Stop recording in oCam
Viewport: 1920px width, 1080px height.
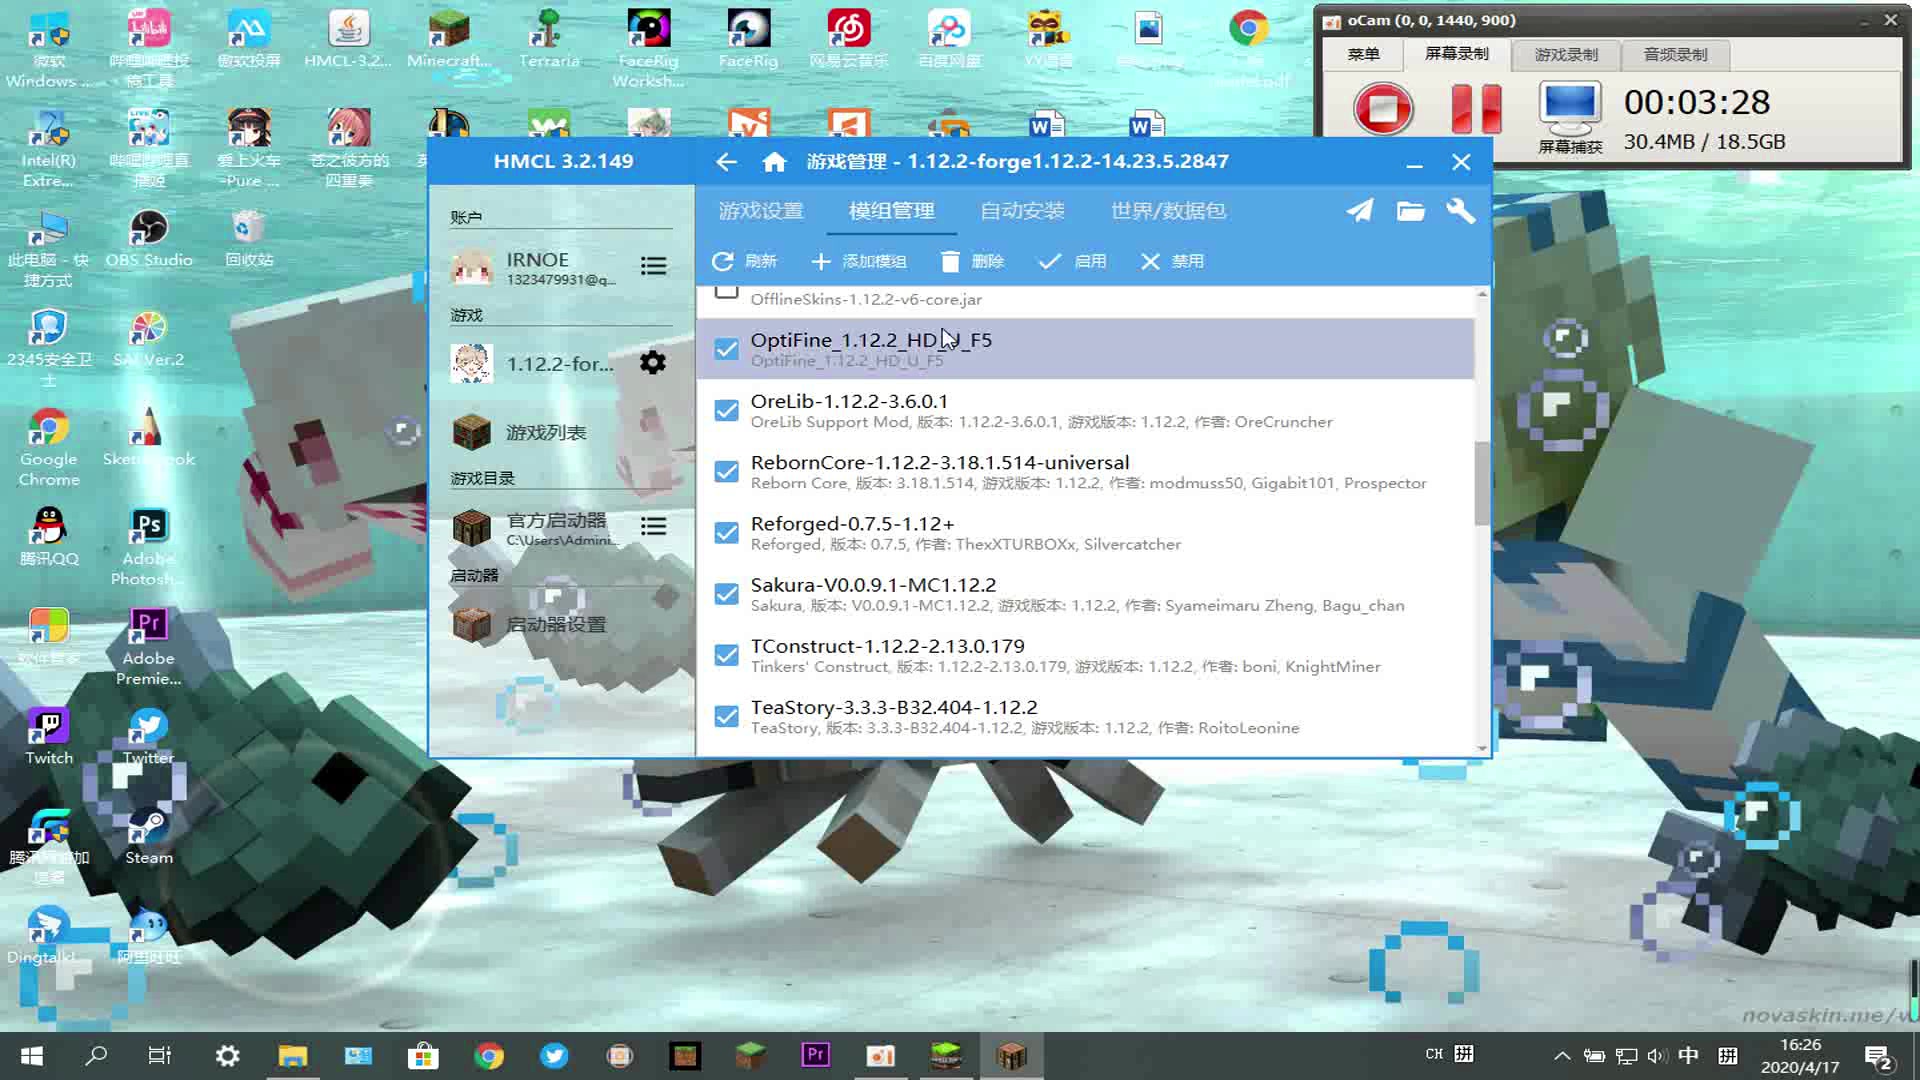click(1383, 108)
